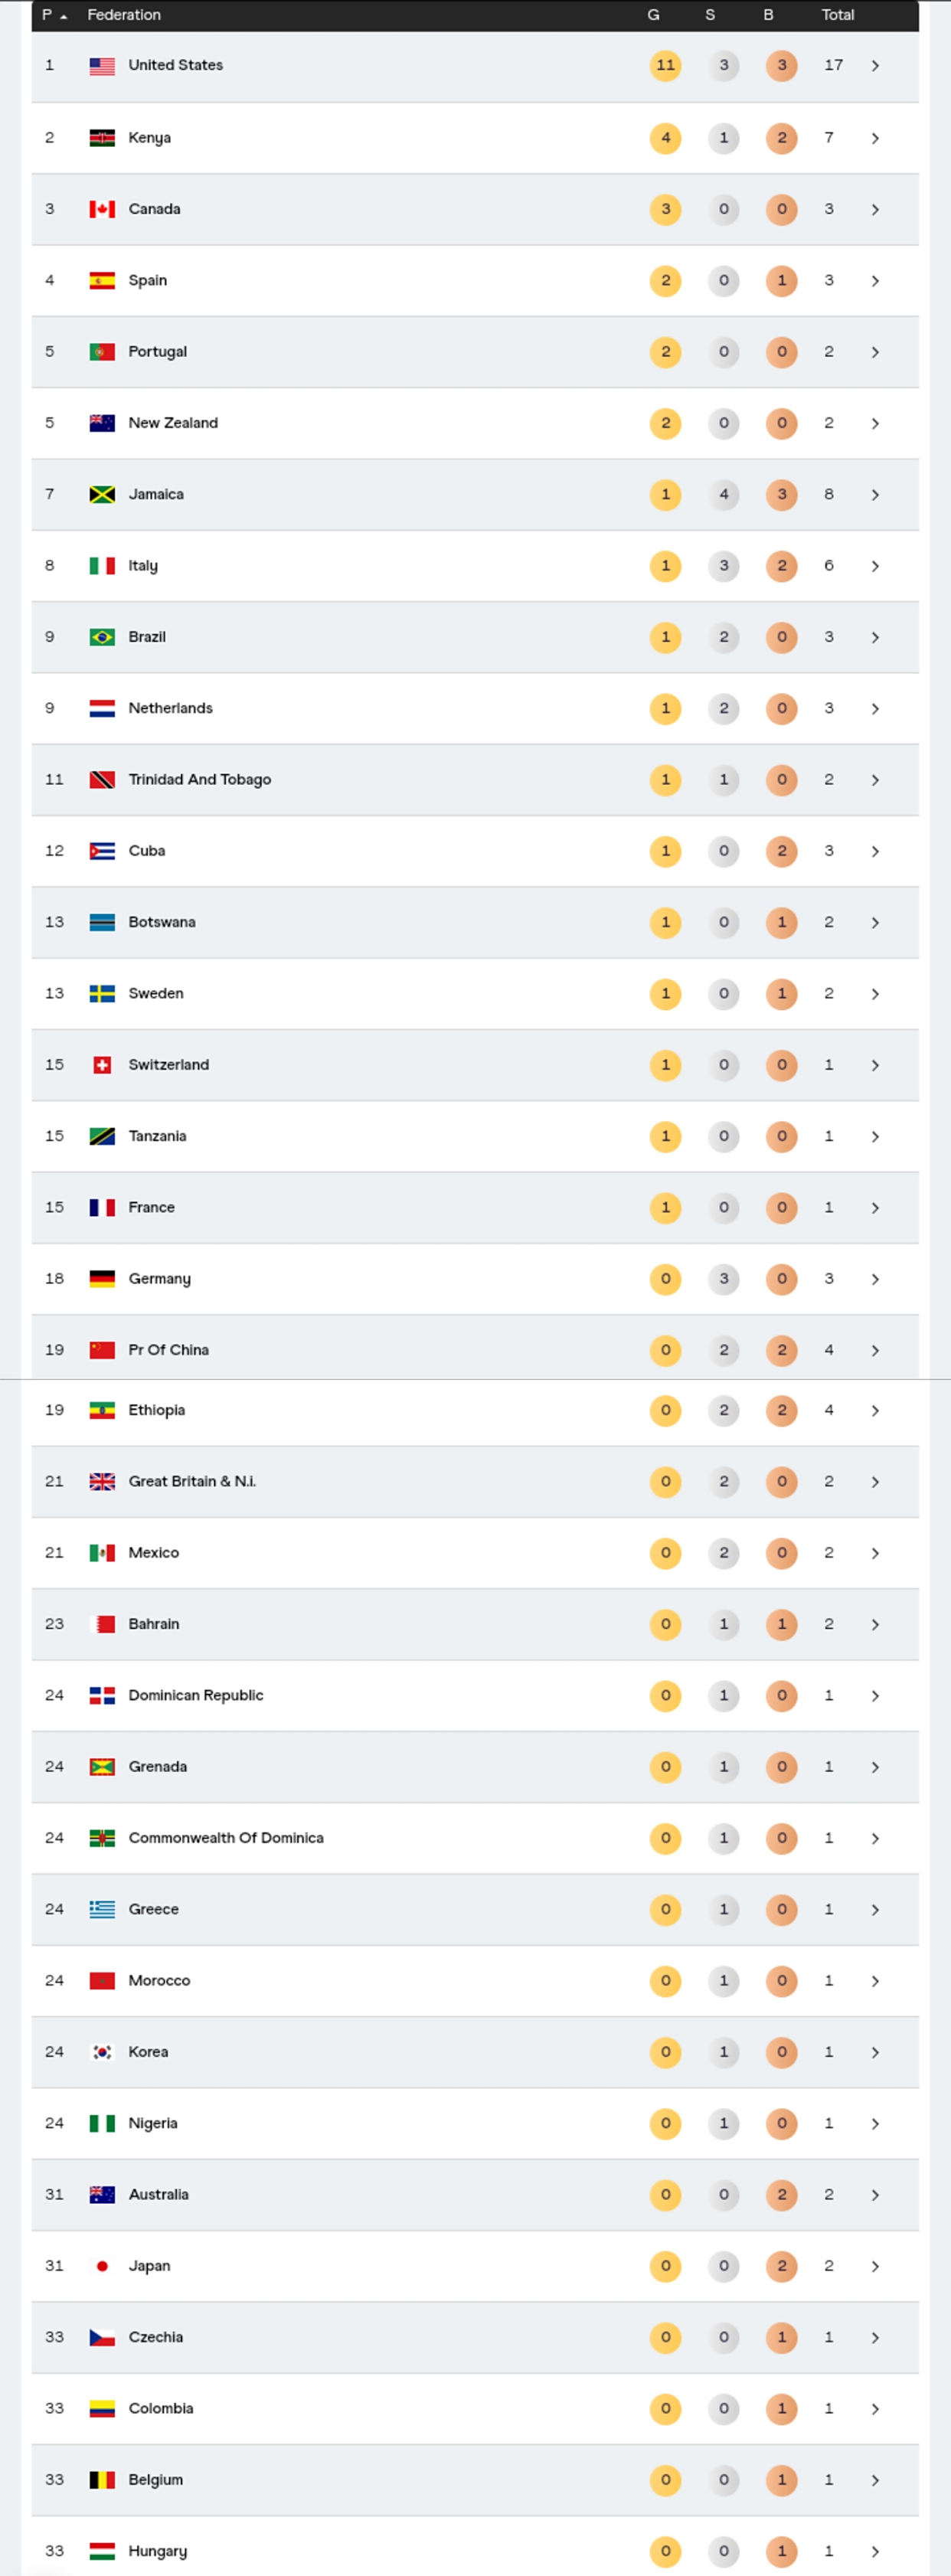951x2576 pixels.
Task: Expand the Canada row chevron
Action: 875,210
